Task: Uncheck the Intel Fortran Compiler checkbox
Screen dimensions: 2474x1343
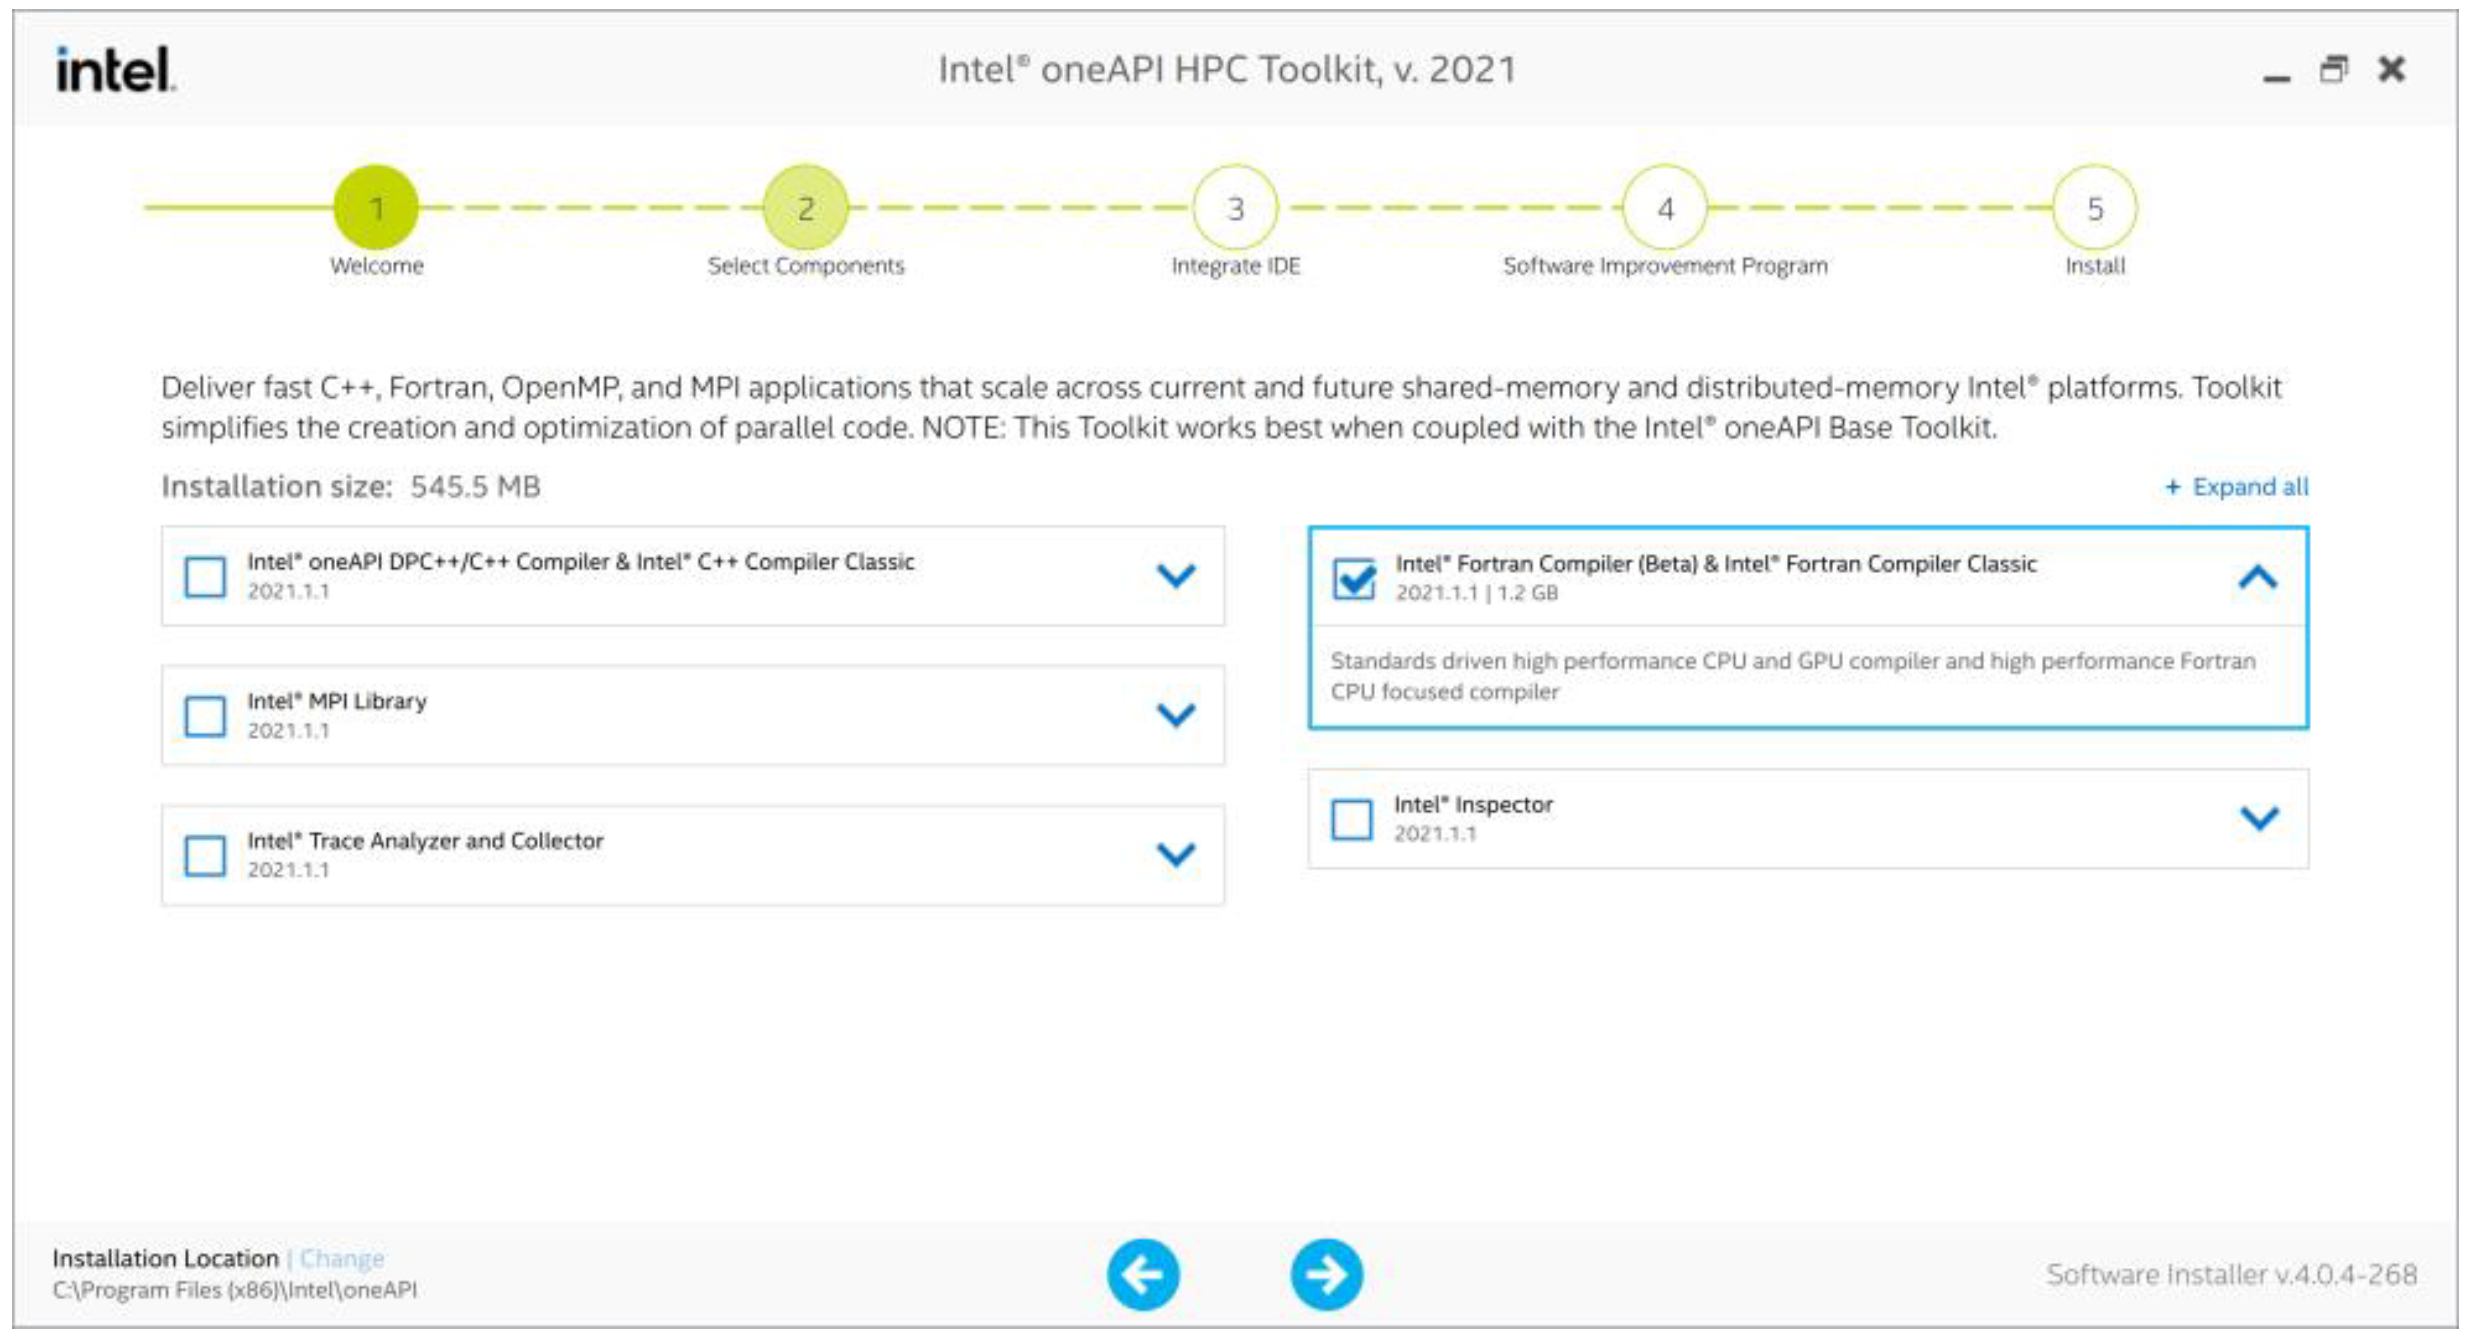Action: click(1353, 579)
